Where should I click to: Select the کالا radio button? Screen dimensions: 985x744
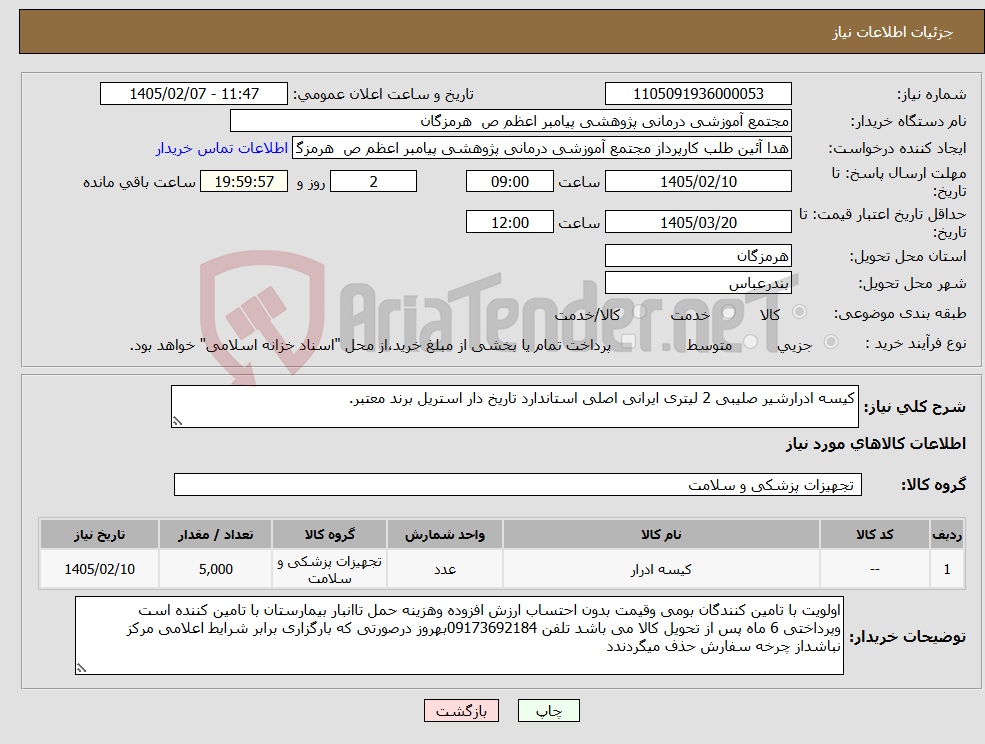coord(800,312)
